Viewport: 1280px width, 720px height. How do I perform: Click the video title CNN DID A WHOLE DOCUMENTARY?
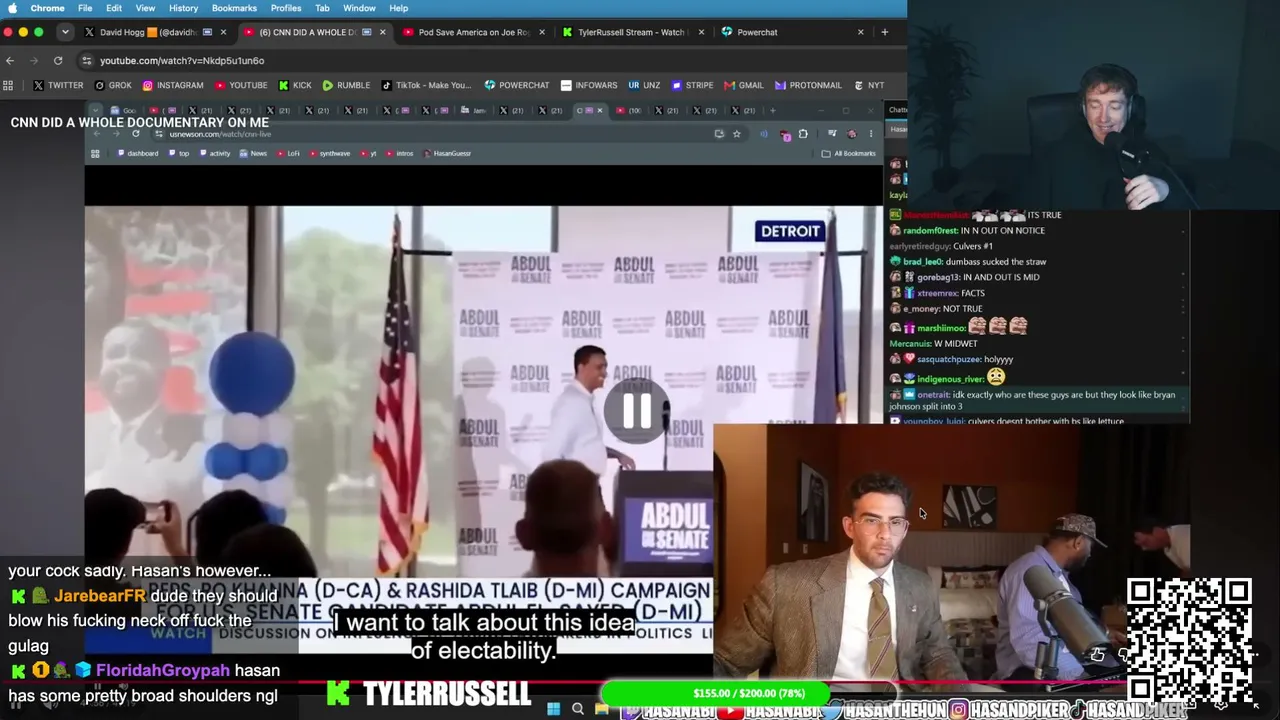click(140, 122)
